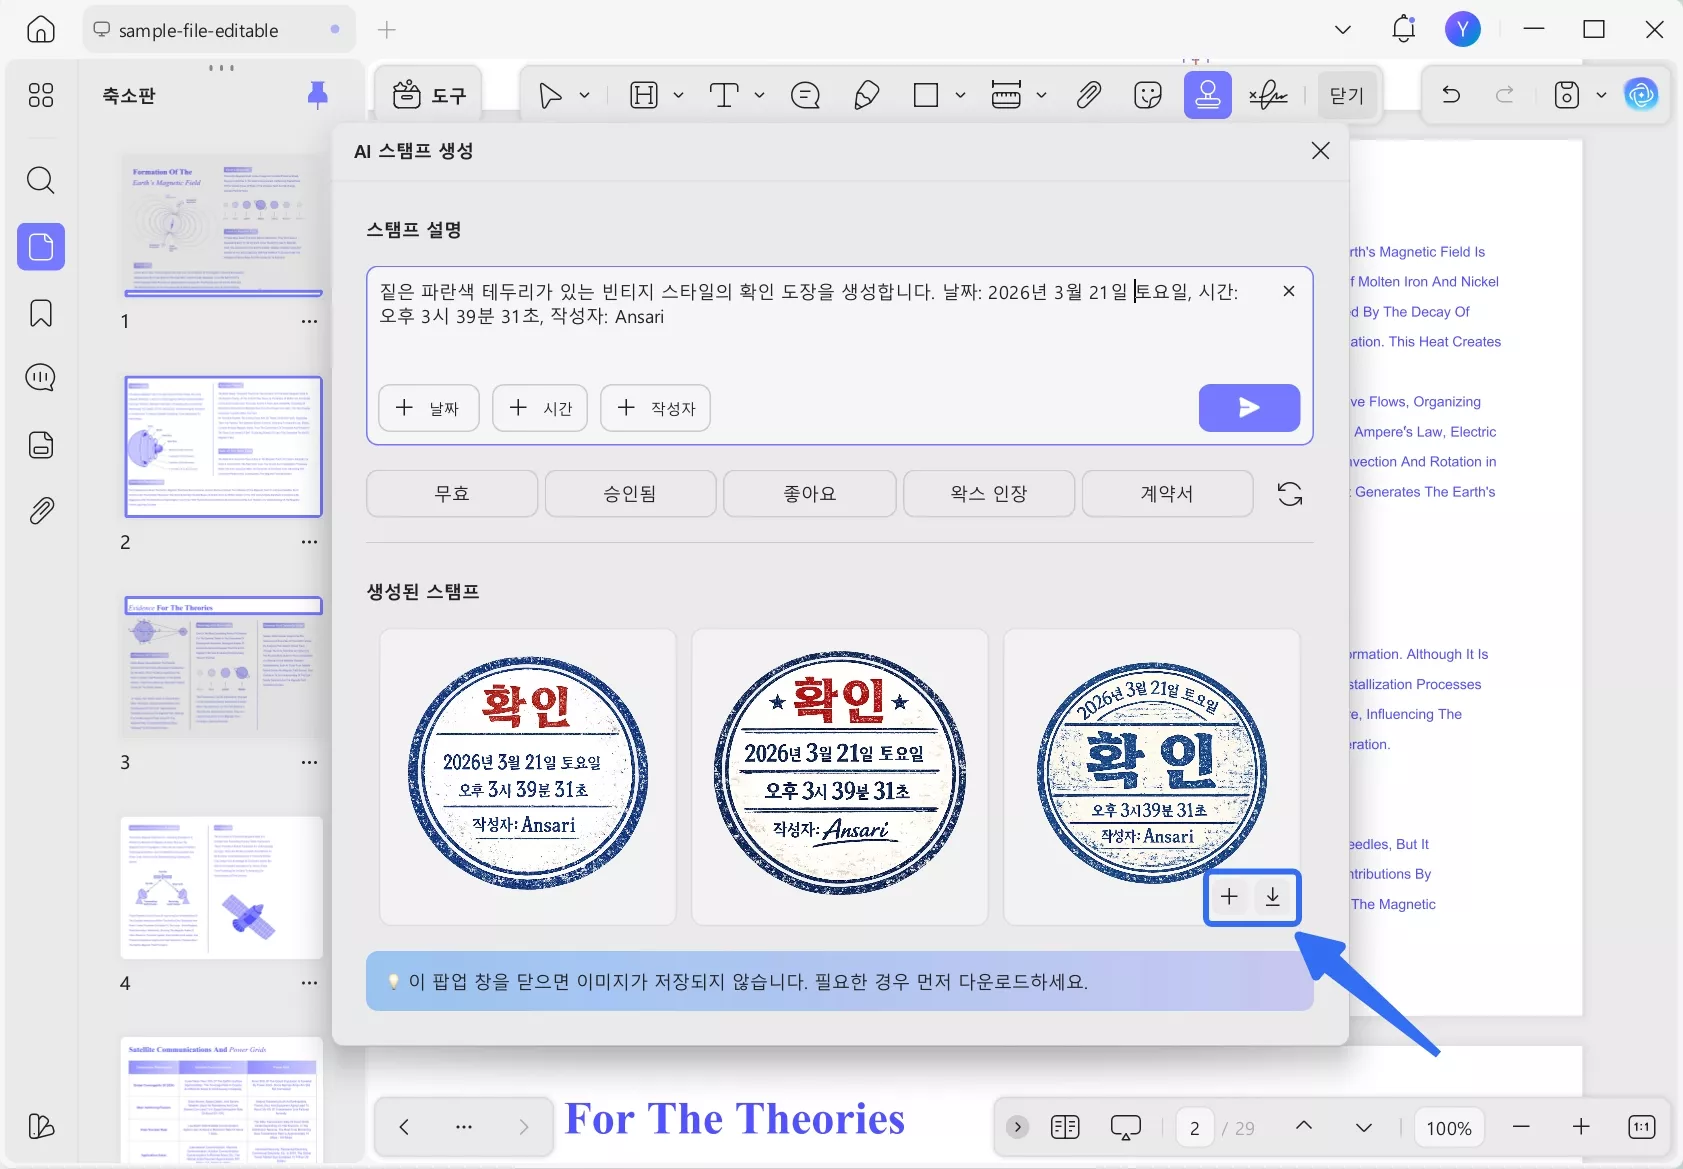Choose the 좋아요 preset
The image size is (1683, 1169).
[810, 494]
